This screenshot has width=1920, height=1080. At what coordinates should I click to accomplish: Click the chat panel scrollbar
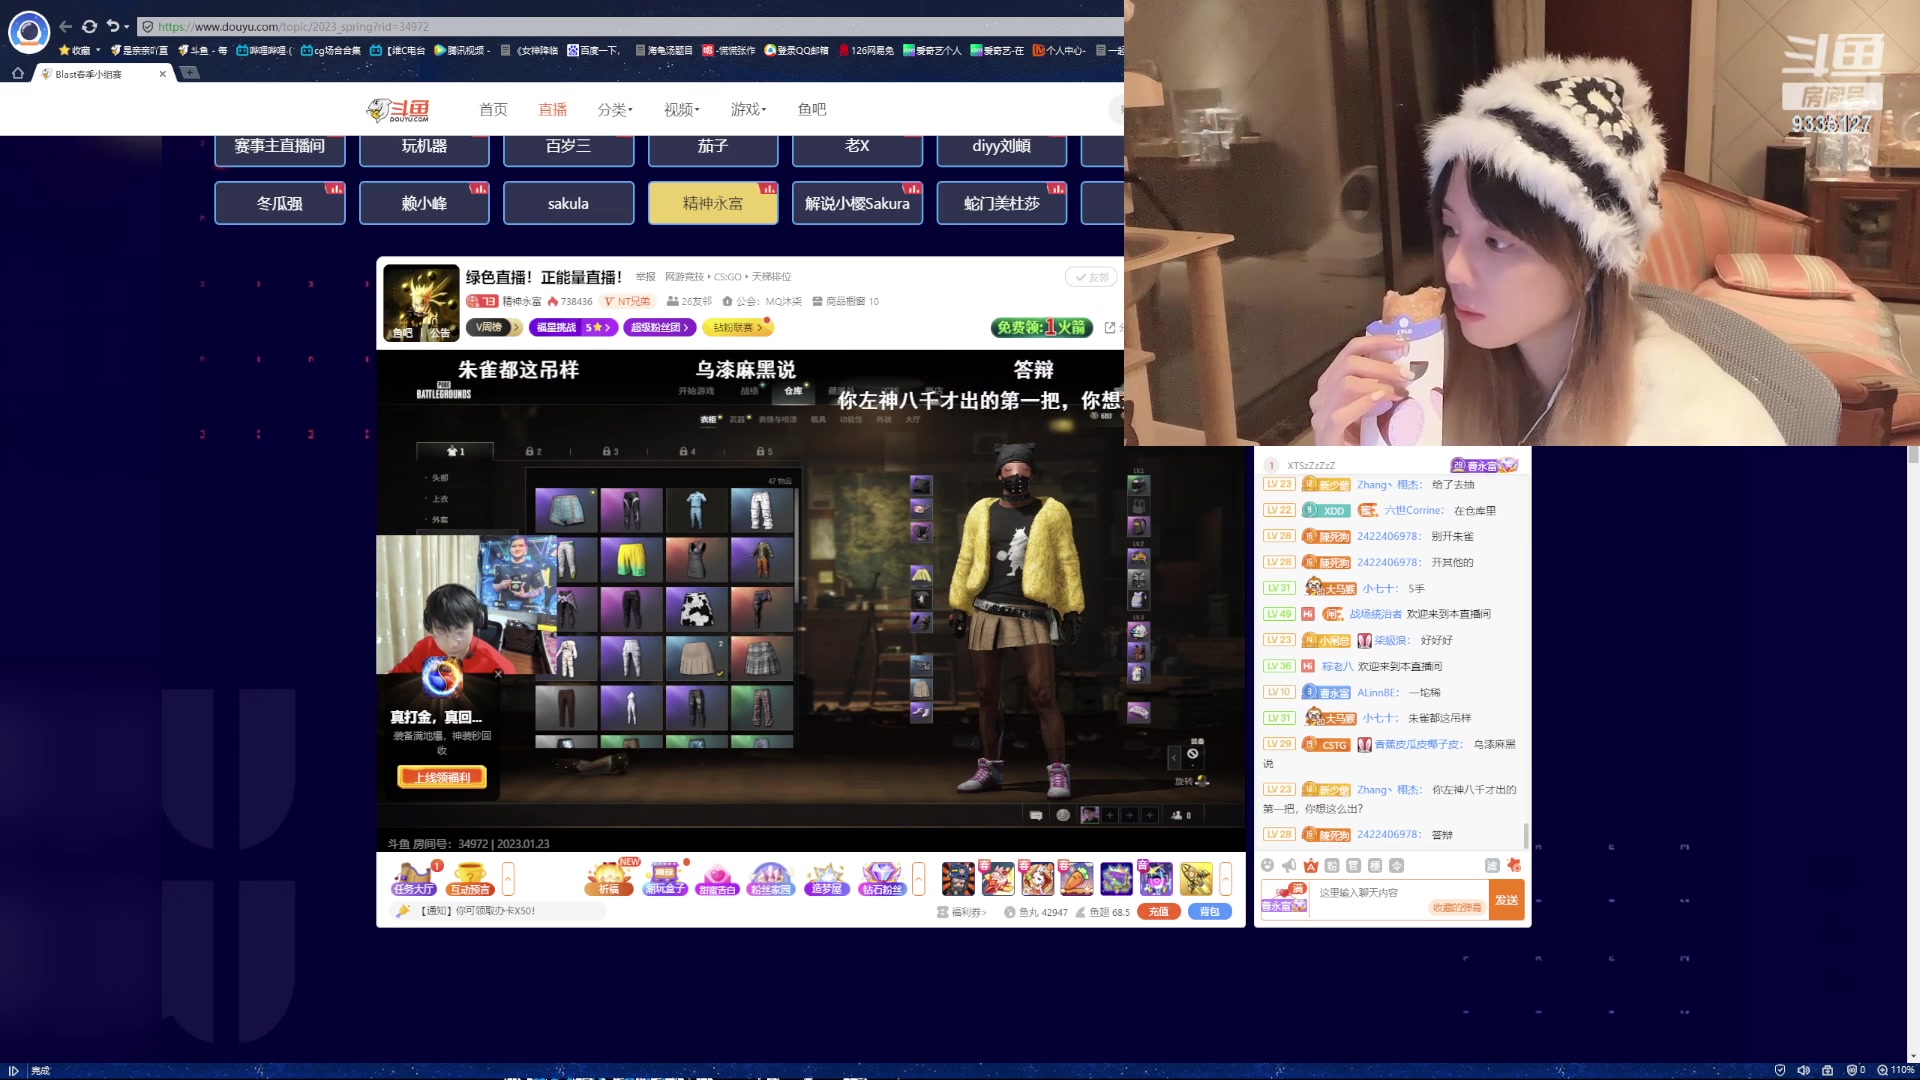[x=1526, y=834]
